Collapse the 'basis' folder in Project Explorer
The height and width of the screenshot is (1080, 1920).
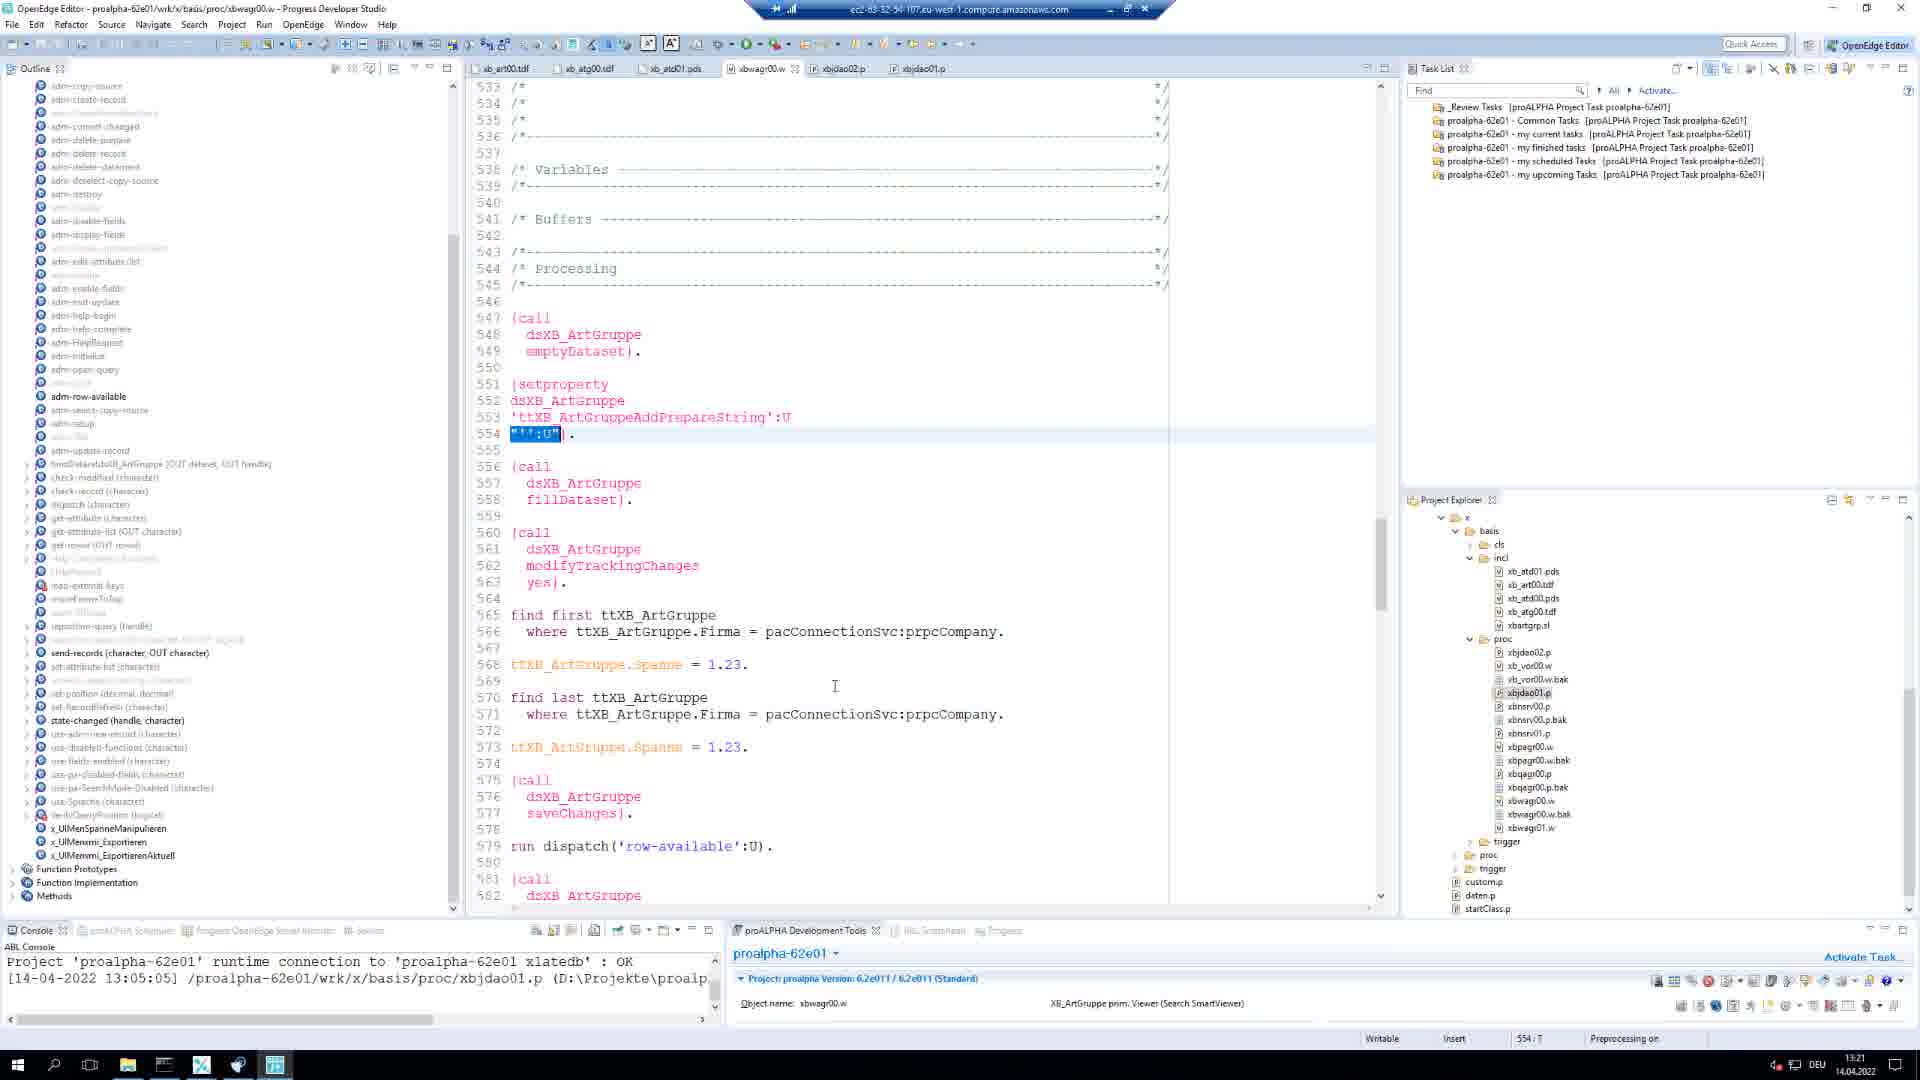[x=1456, y=531]
